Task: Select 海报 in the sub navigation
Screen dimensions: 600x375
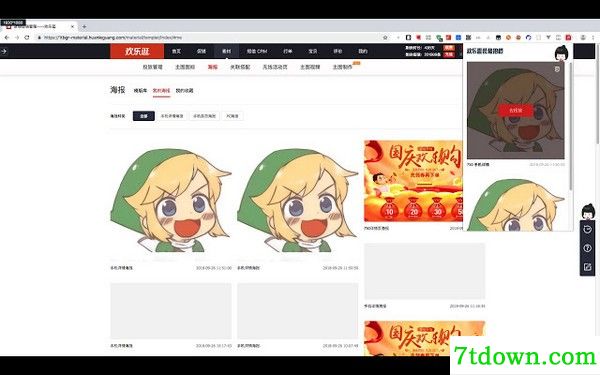Action: pos(213,67)
